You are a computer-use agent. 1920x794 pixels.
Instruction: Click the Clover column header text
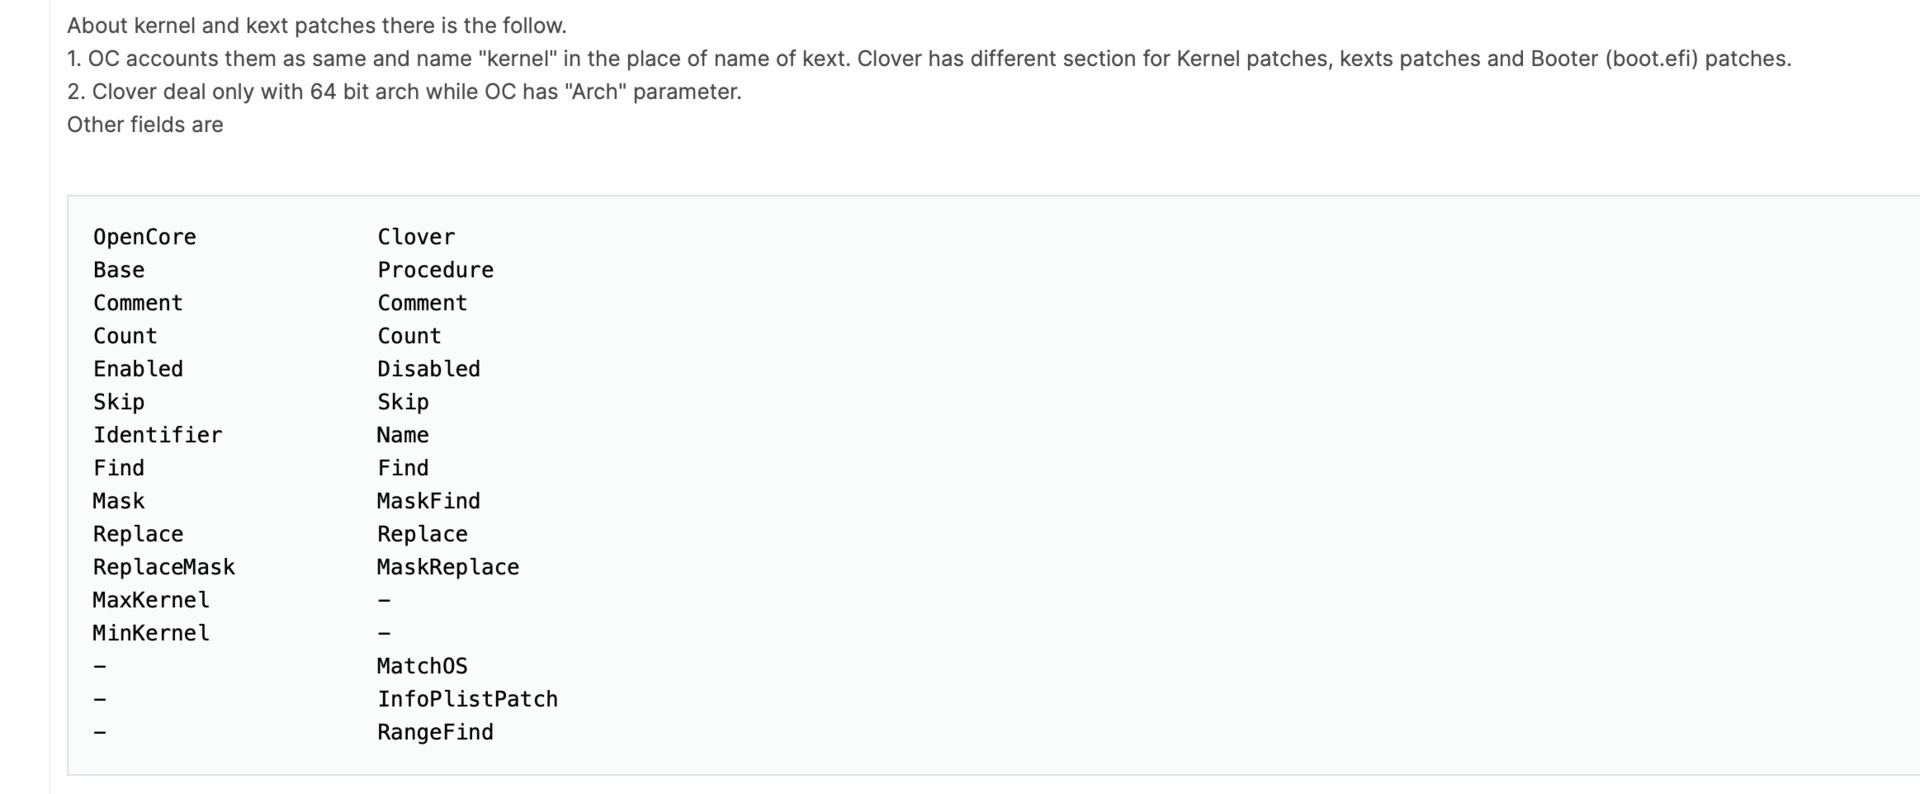pyautogui.click(x=416, y=237)
